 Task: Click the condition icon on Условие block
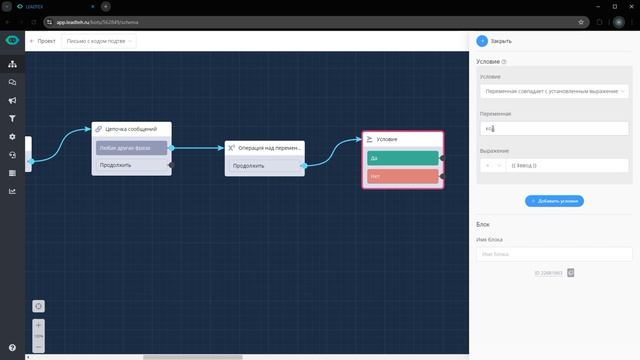[369, 139]
